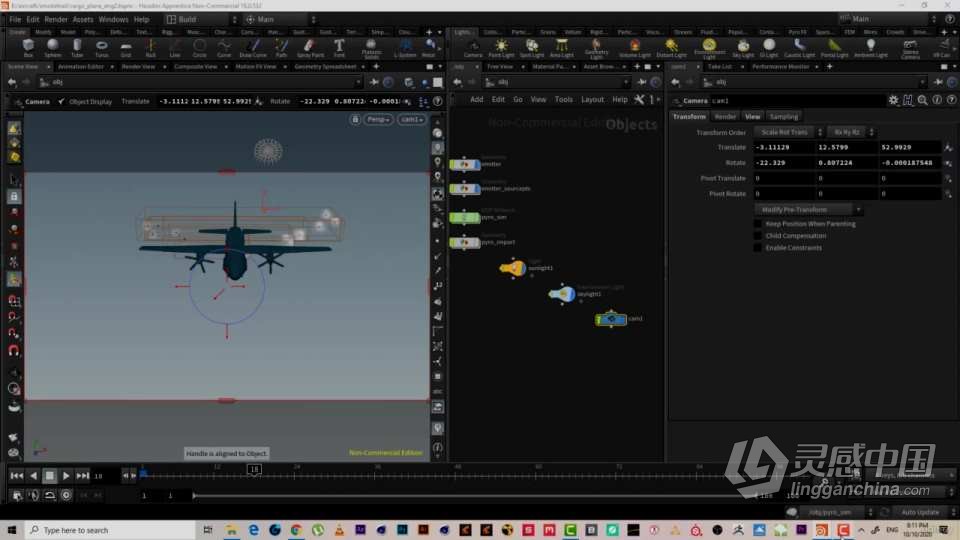
Task: Switch to the Geometry Spreadsheet tab
Action: click(325, 67)
